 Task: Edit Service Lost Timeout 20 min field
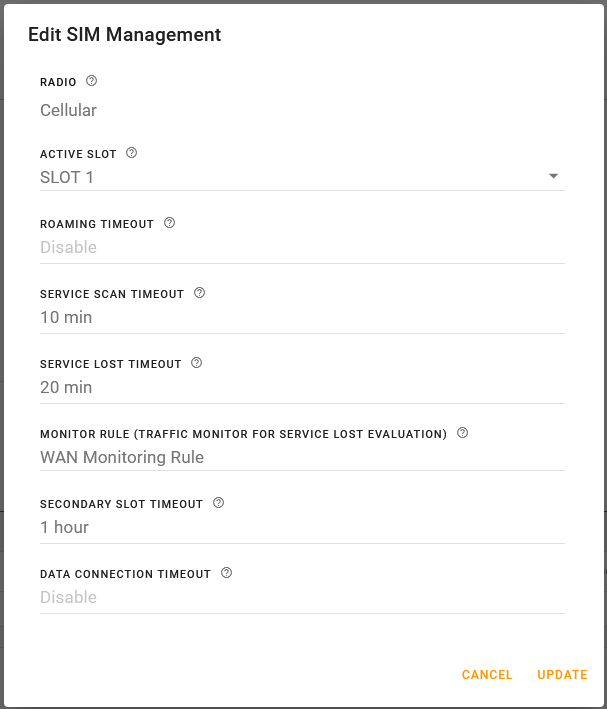point(300,387)
